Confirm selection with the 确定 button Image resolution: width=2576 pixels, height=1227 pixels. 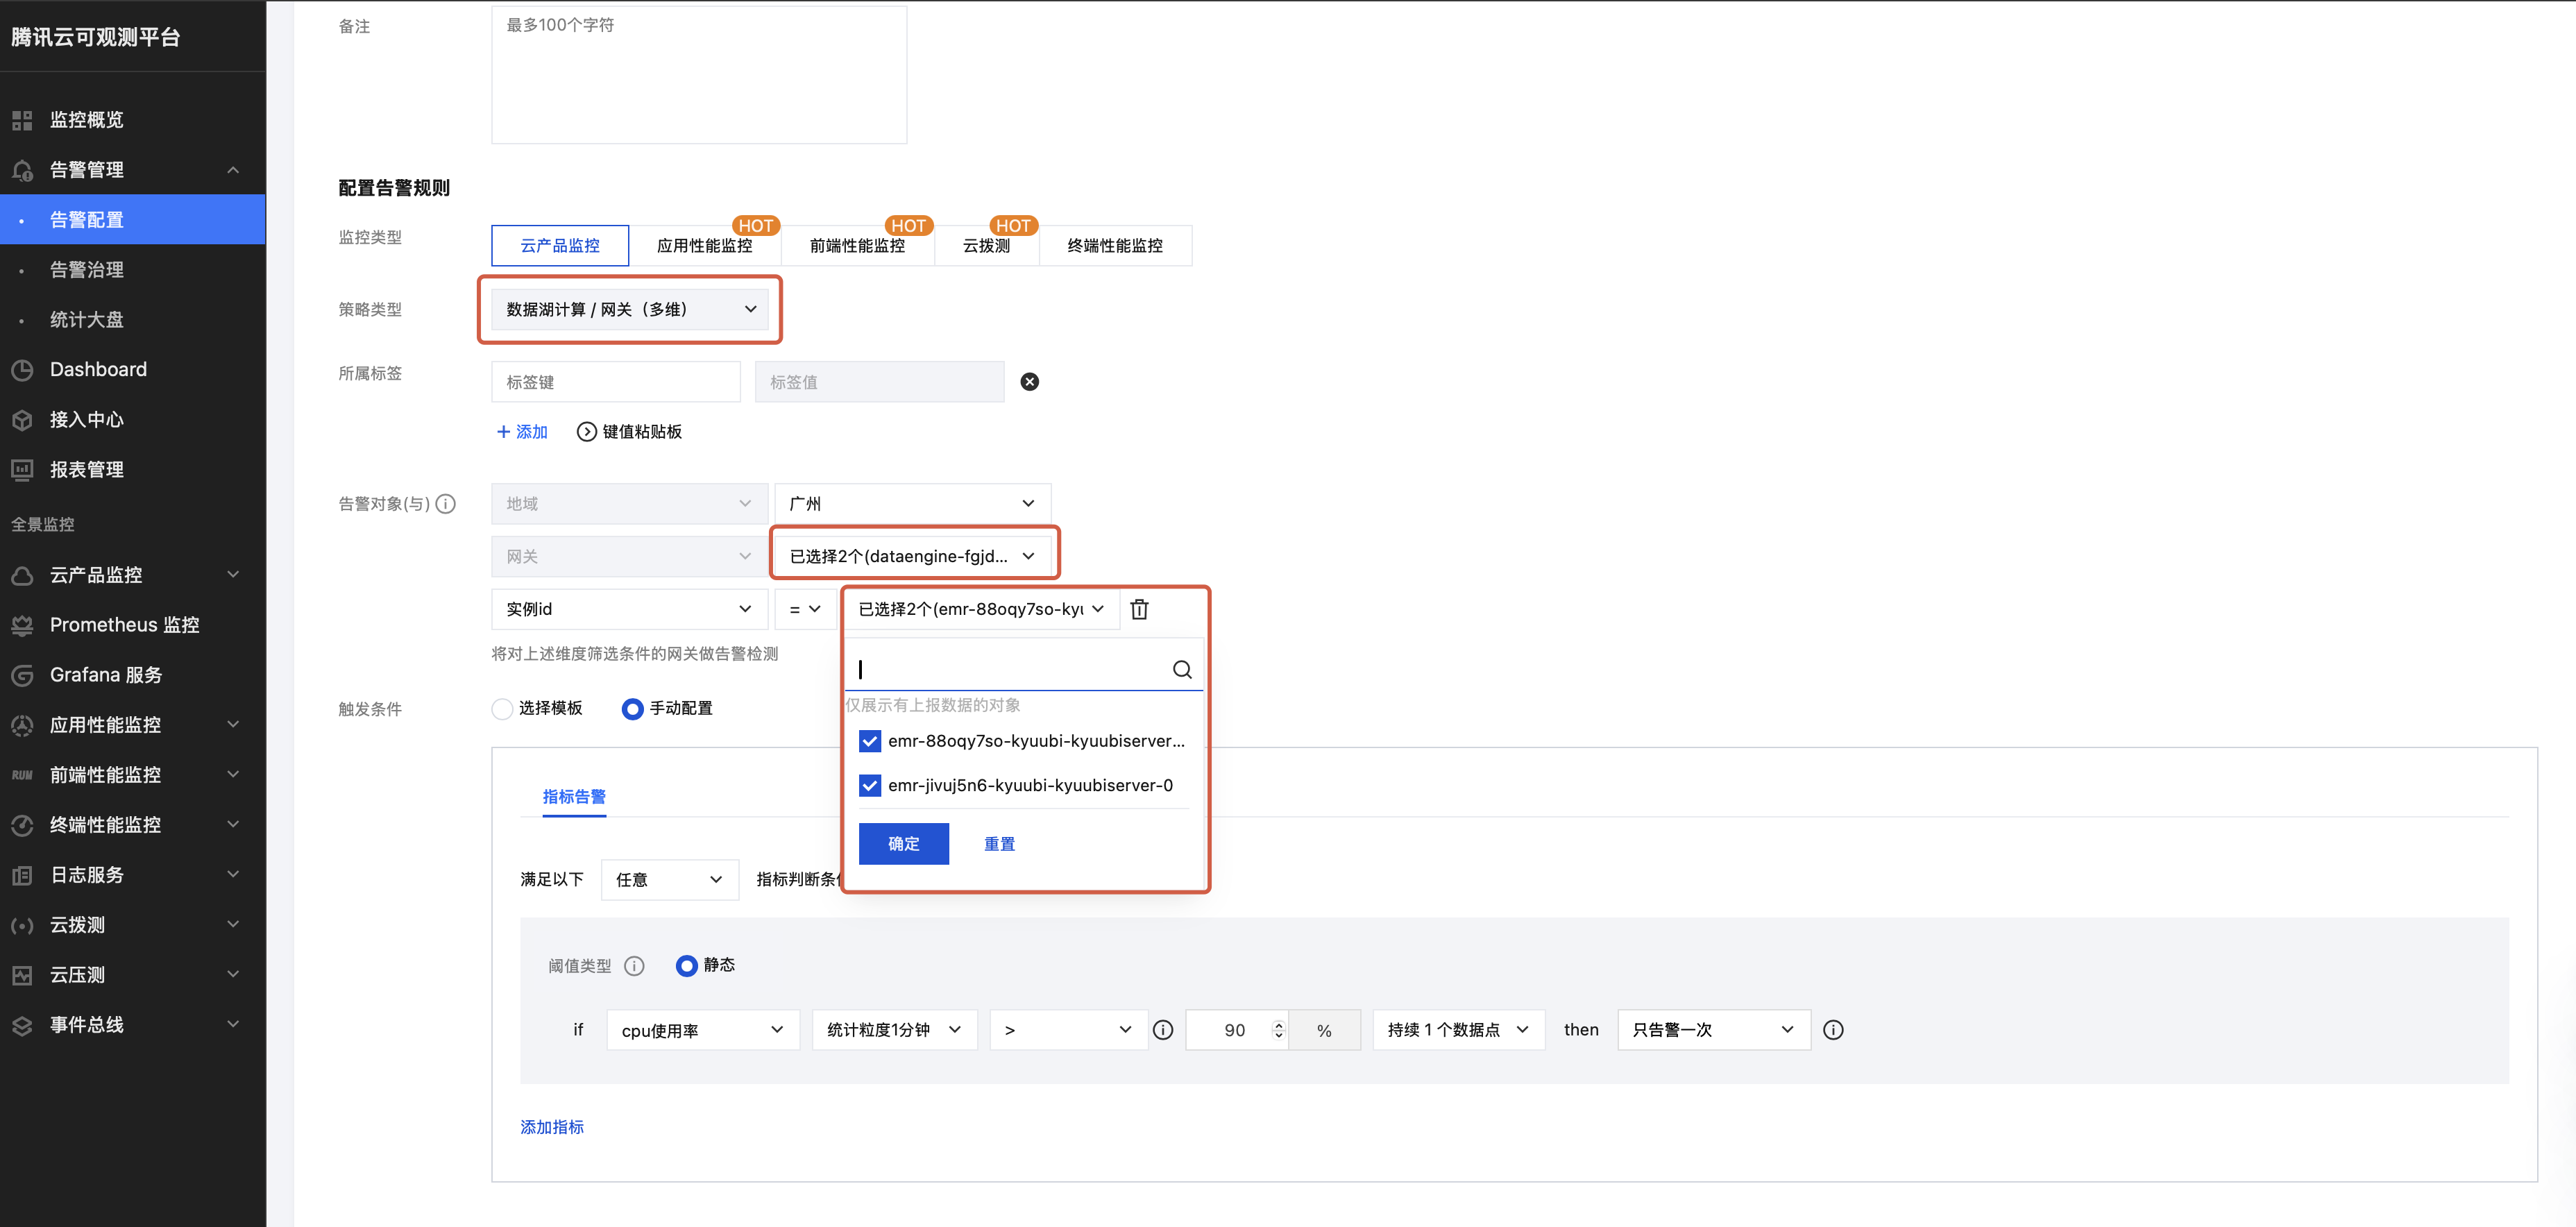904,845
